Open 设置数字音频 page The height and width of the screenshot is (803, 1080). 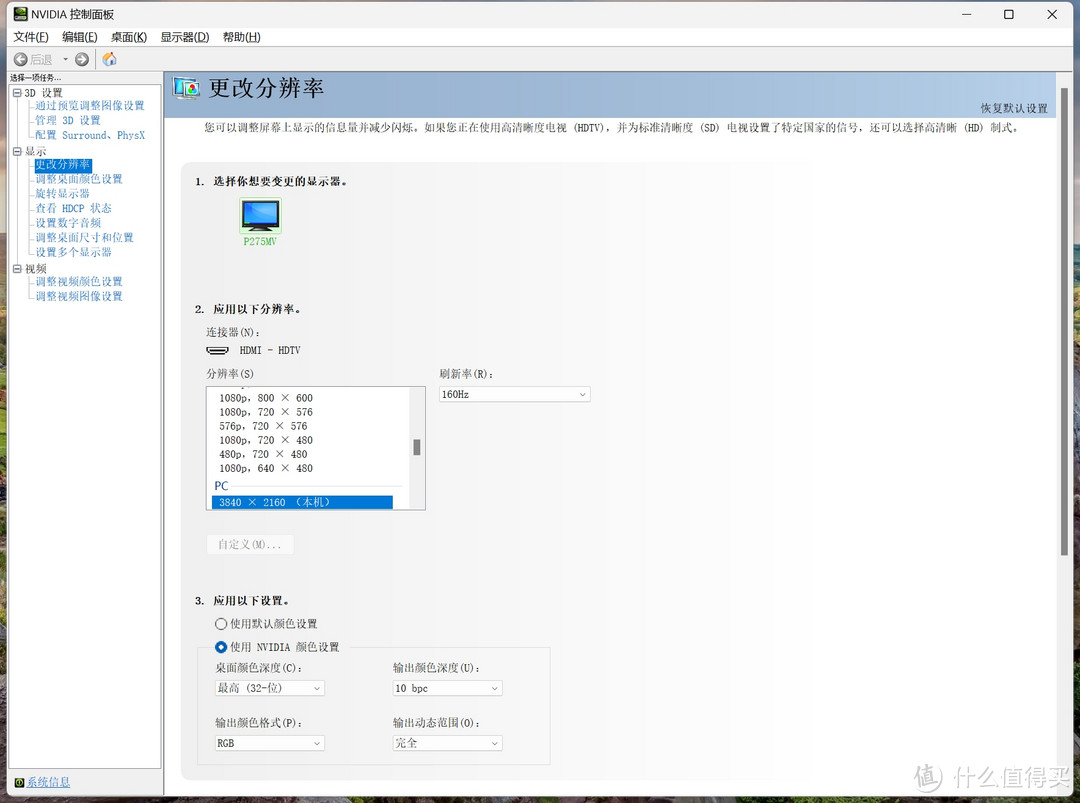coord(68,223)
